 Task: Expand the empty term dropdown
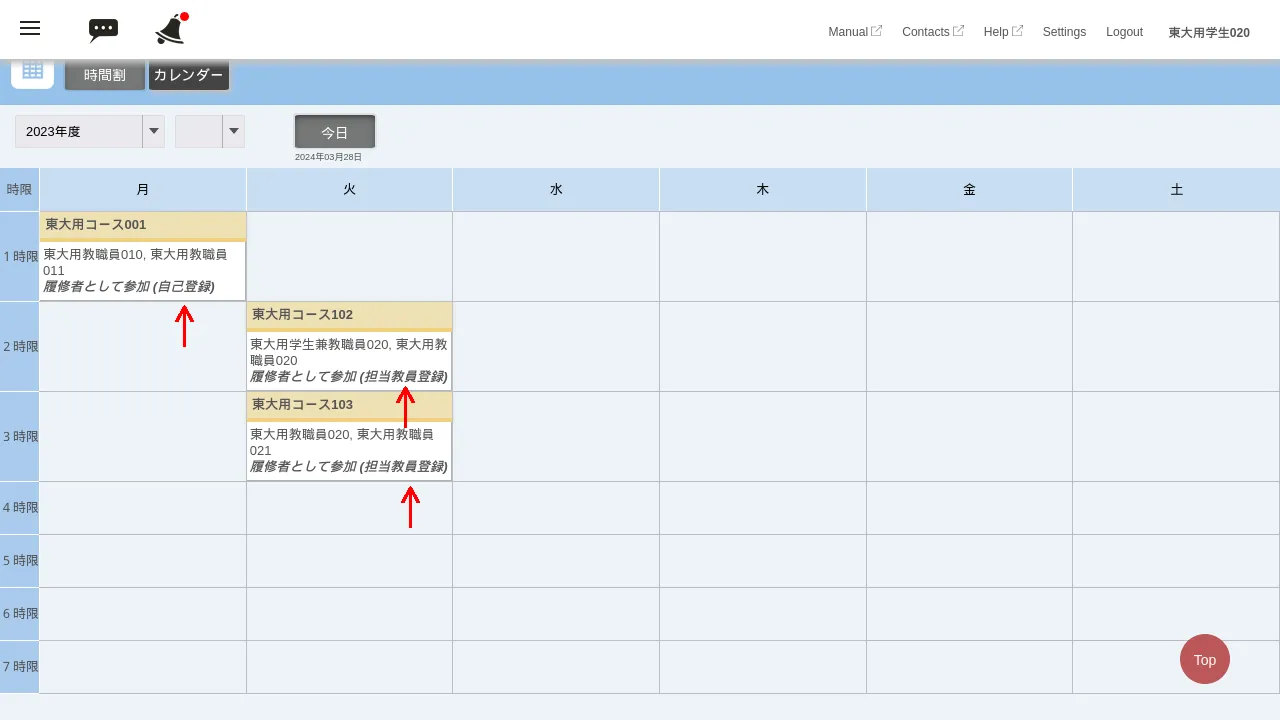click(x=210, y=131)
